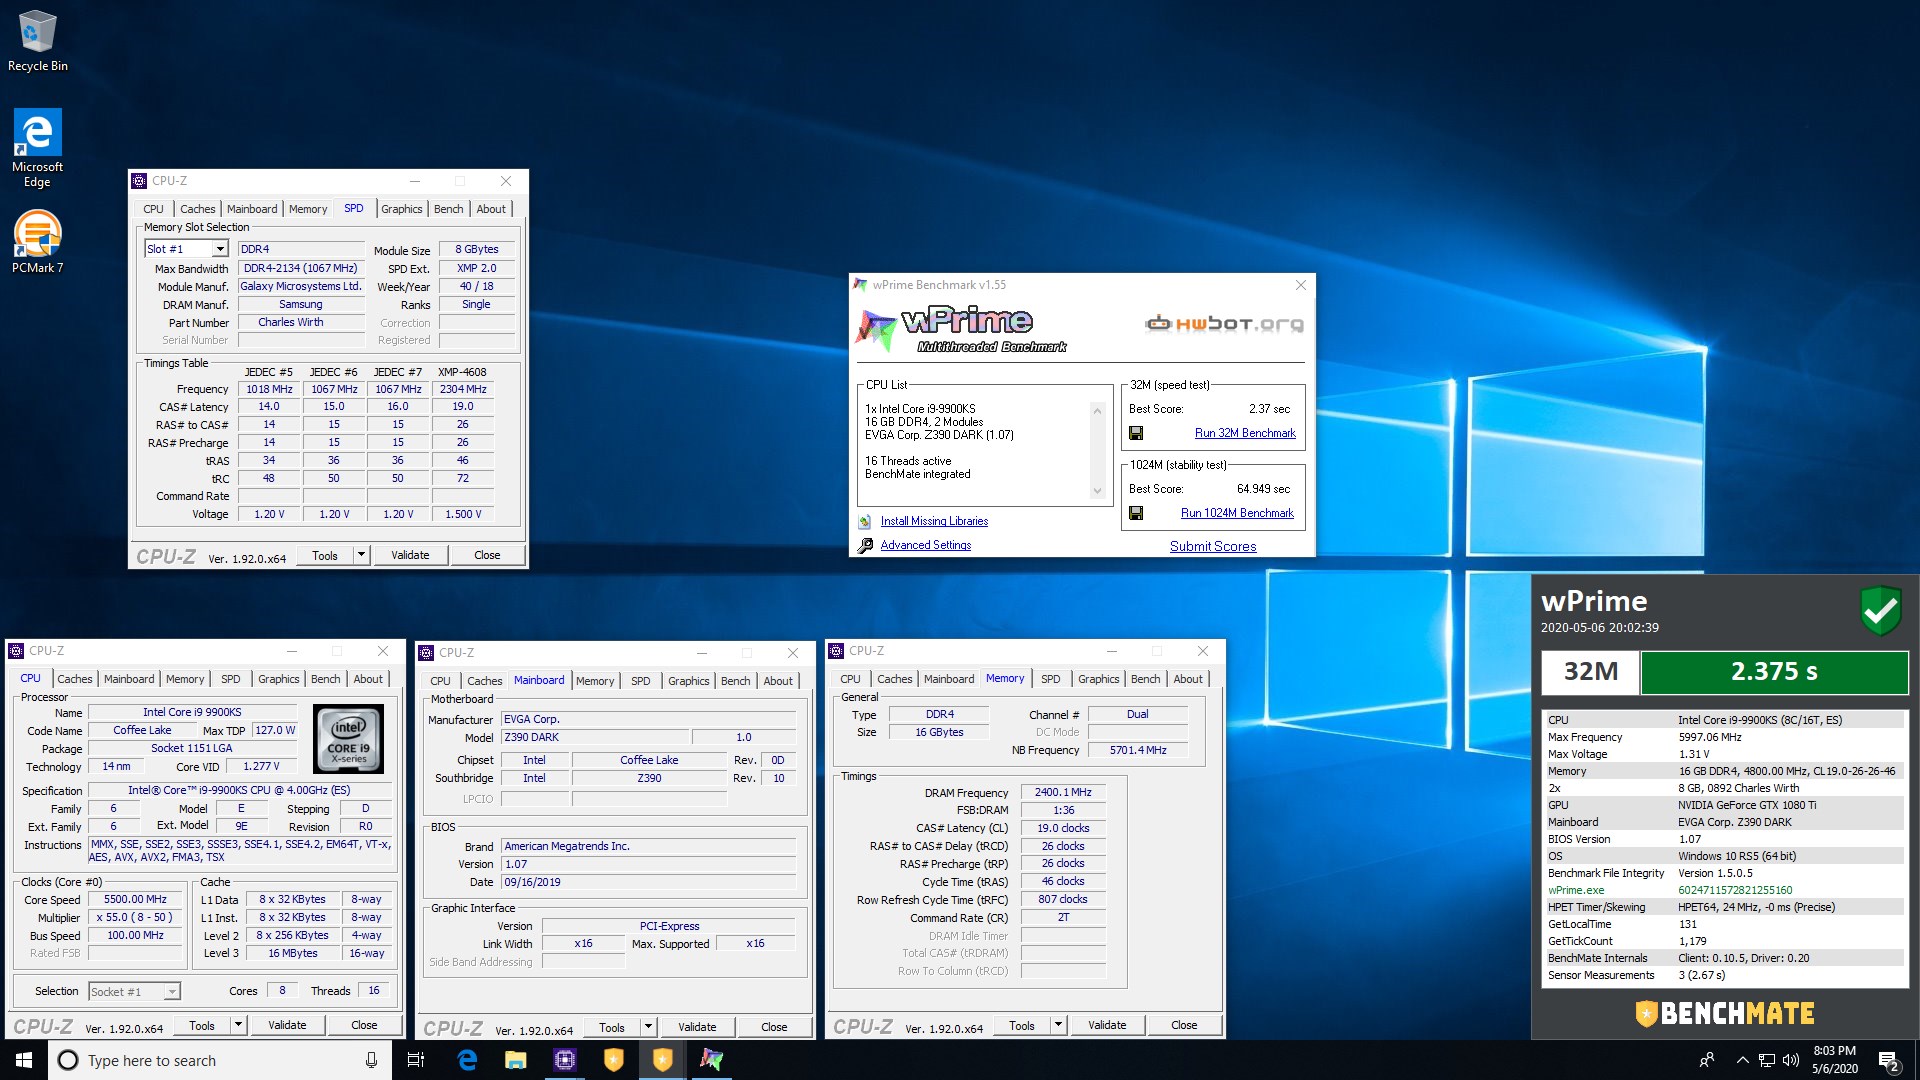
Task: Click the Windows Start button
Action: click(24, 1060)
